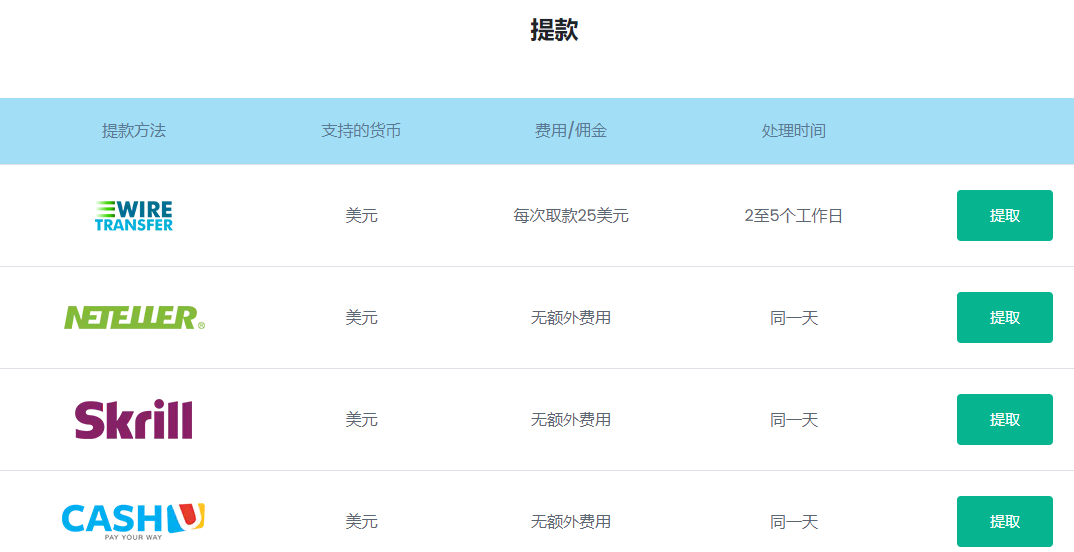Viewport: 1074px width, 552px height.
Task: Click the CashU logo
Action: coord(134,522)
